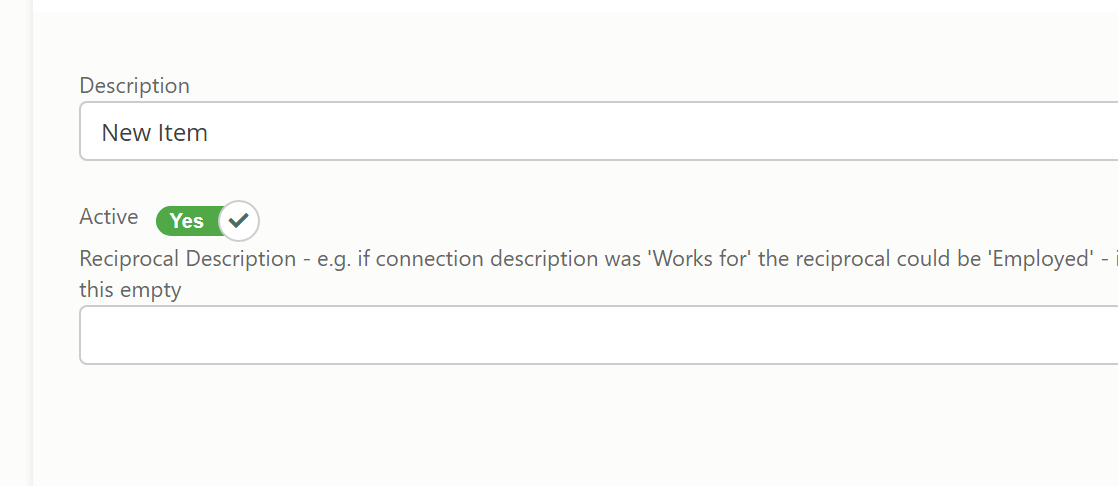The height and width of the screenshot is (486, 1118).
Task: Click the green Yes label of toggle
Action: tap(187, 221)
